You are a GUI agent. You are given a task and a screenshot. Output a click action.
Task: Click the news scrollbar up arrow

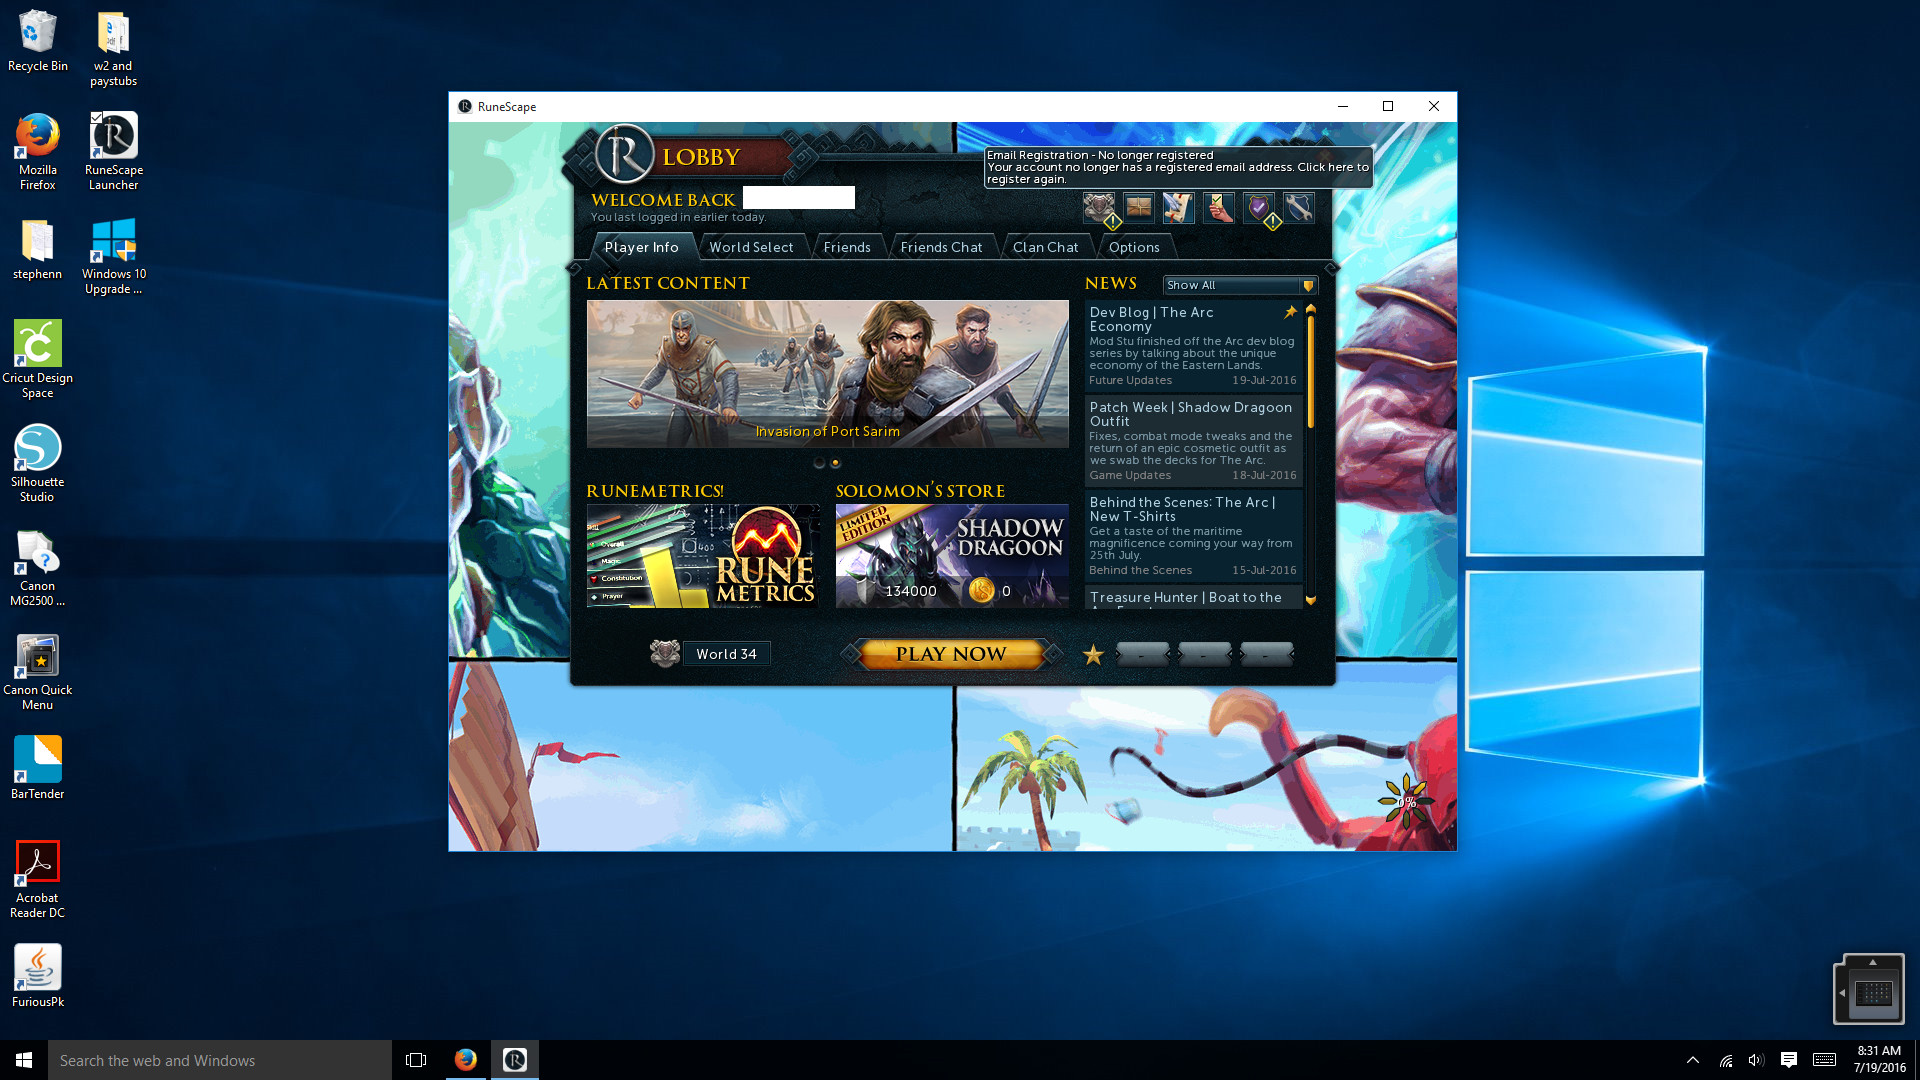pyautogui.click(x=1311, y=309)
